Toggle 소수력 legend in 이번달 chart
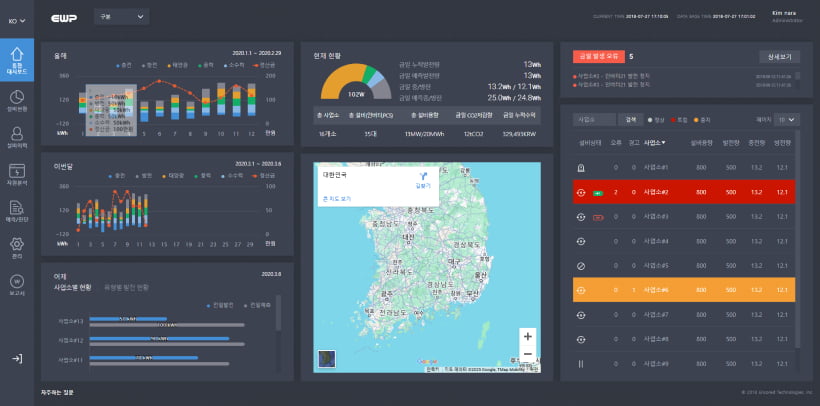 [232, 176]
